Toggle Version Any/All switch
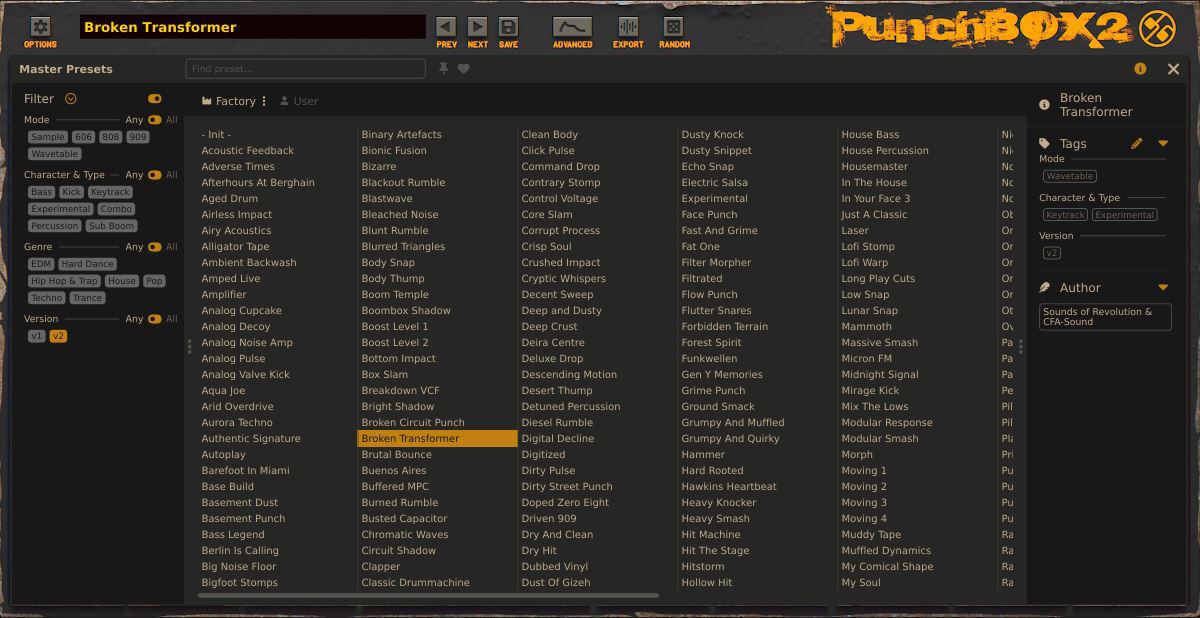Image resolution: width=1200 pixels, height=618 pixels. coord(154,319)
